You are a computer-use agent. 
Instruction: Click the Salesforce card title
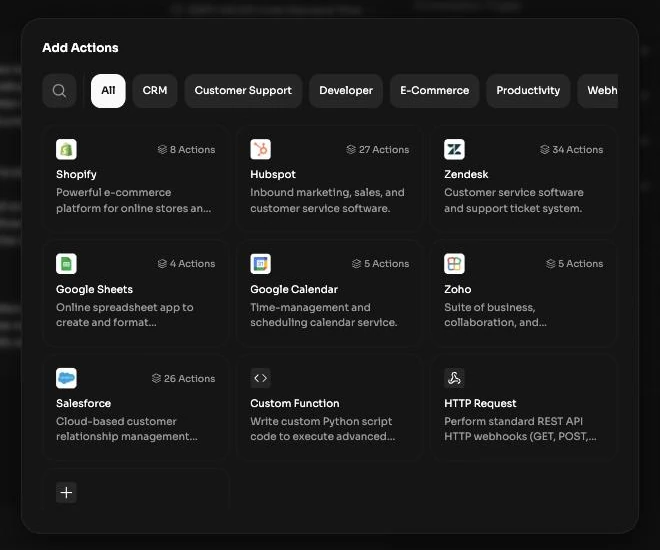pyautogui.click(x=83, y=403)
